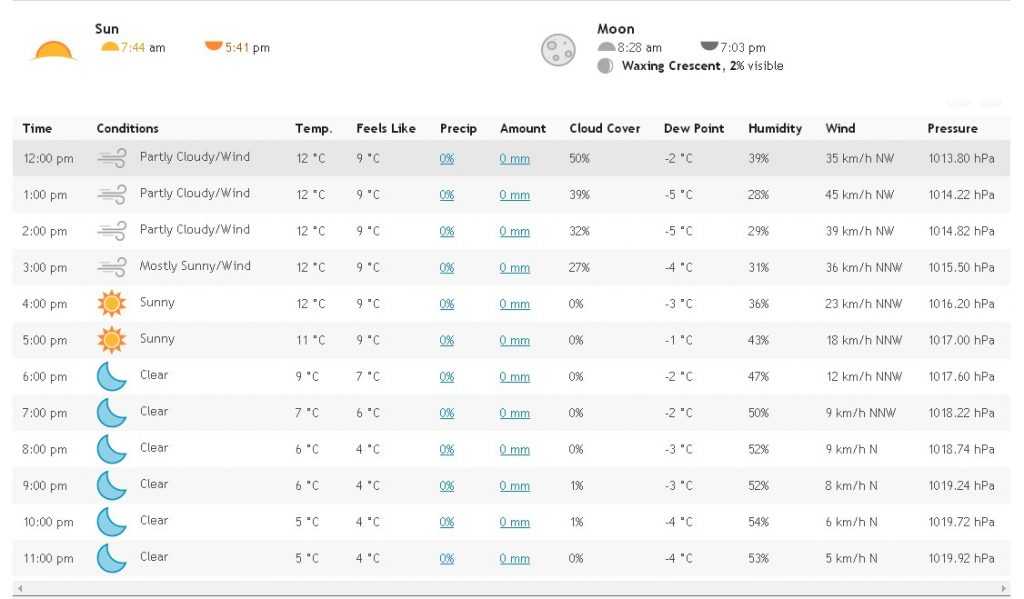Click the left arrow of the horizontal scrollbar

(20, 589)
